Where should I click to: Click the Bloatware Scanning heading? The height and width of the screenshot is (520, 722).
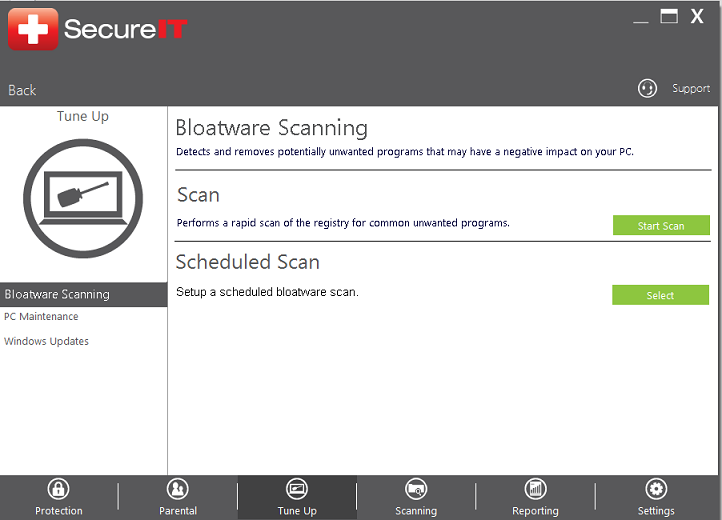[x=272, y=128]
